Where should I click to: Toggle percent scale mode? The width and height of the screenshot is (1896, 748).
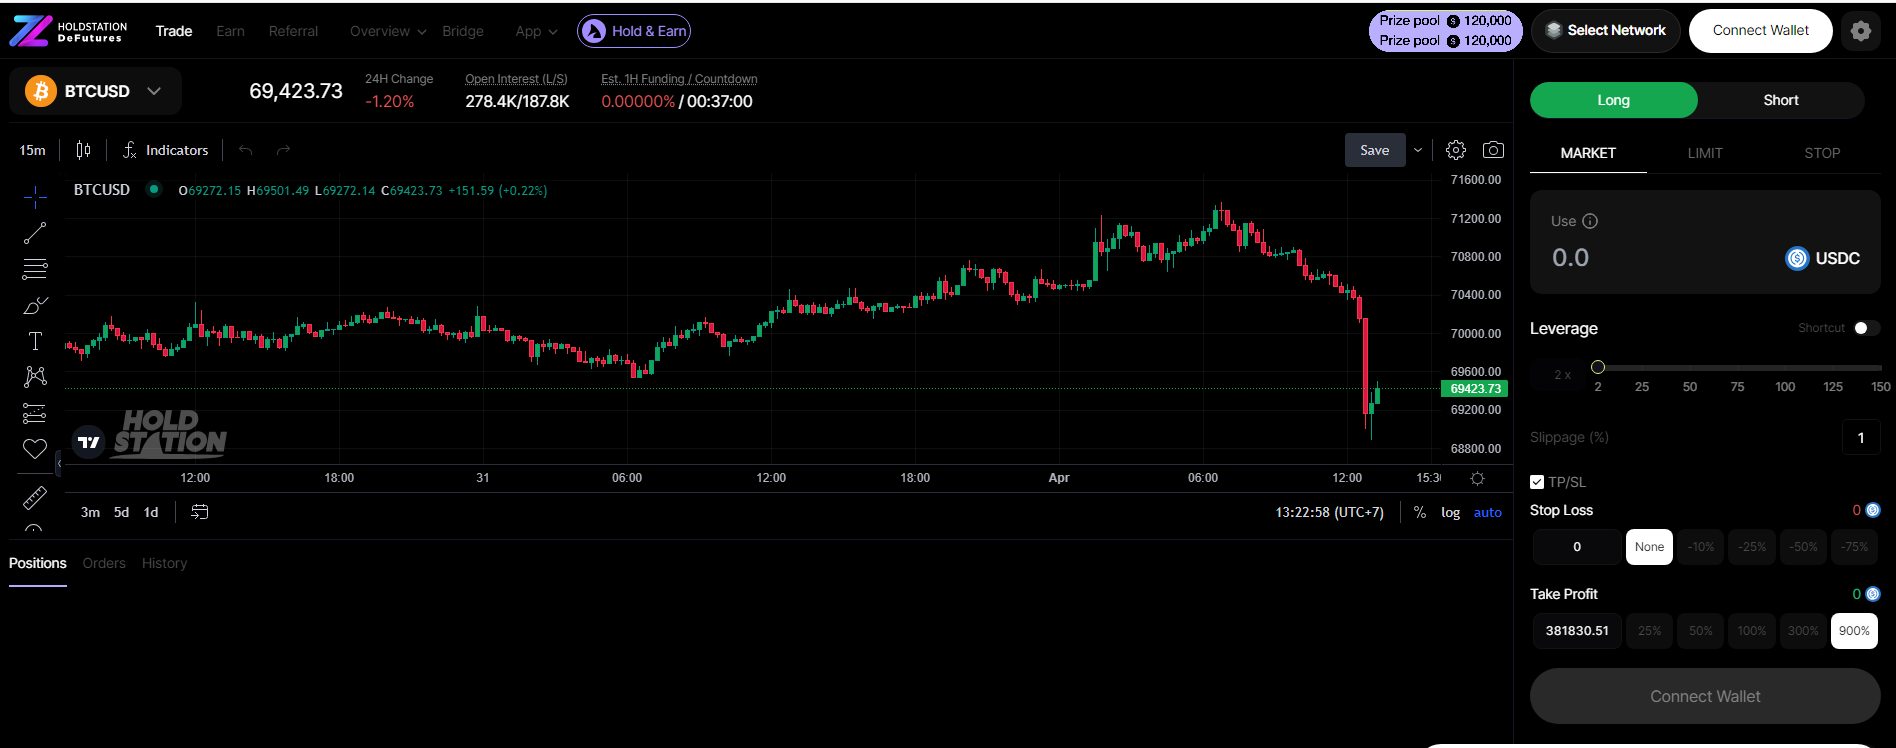click(x=1420, y=512)
